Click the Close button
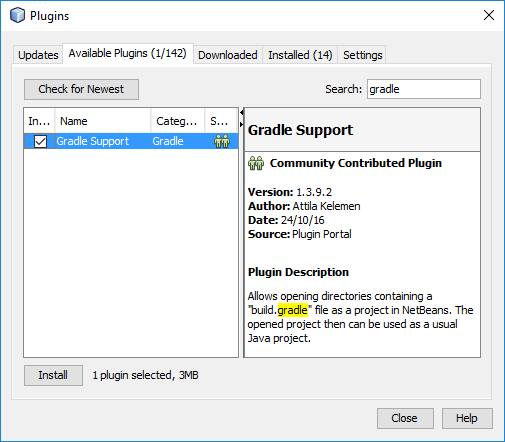The width and height of the screenshot is (505, 442). pyautogui.click(x=405, y=418)
